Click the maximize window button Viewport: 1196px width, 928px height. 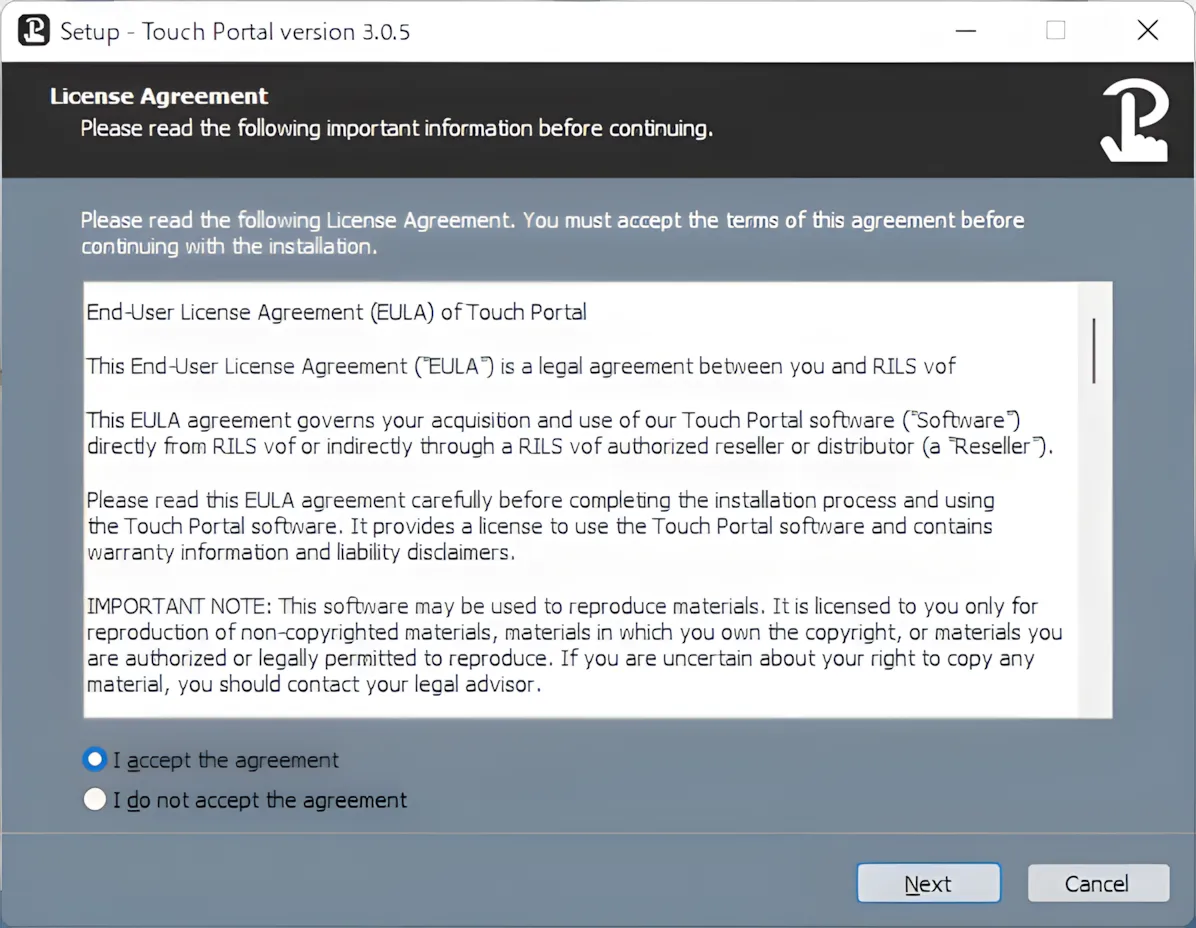click(x=1055, y=31)
